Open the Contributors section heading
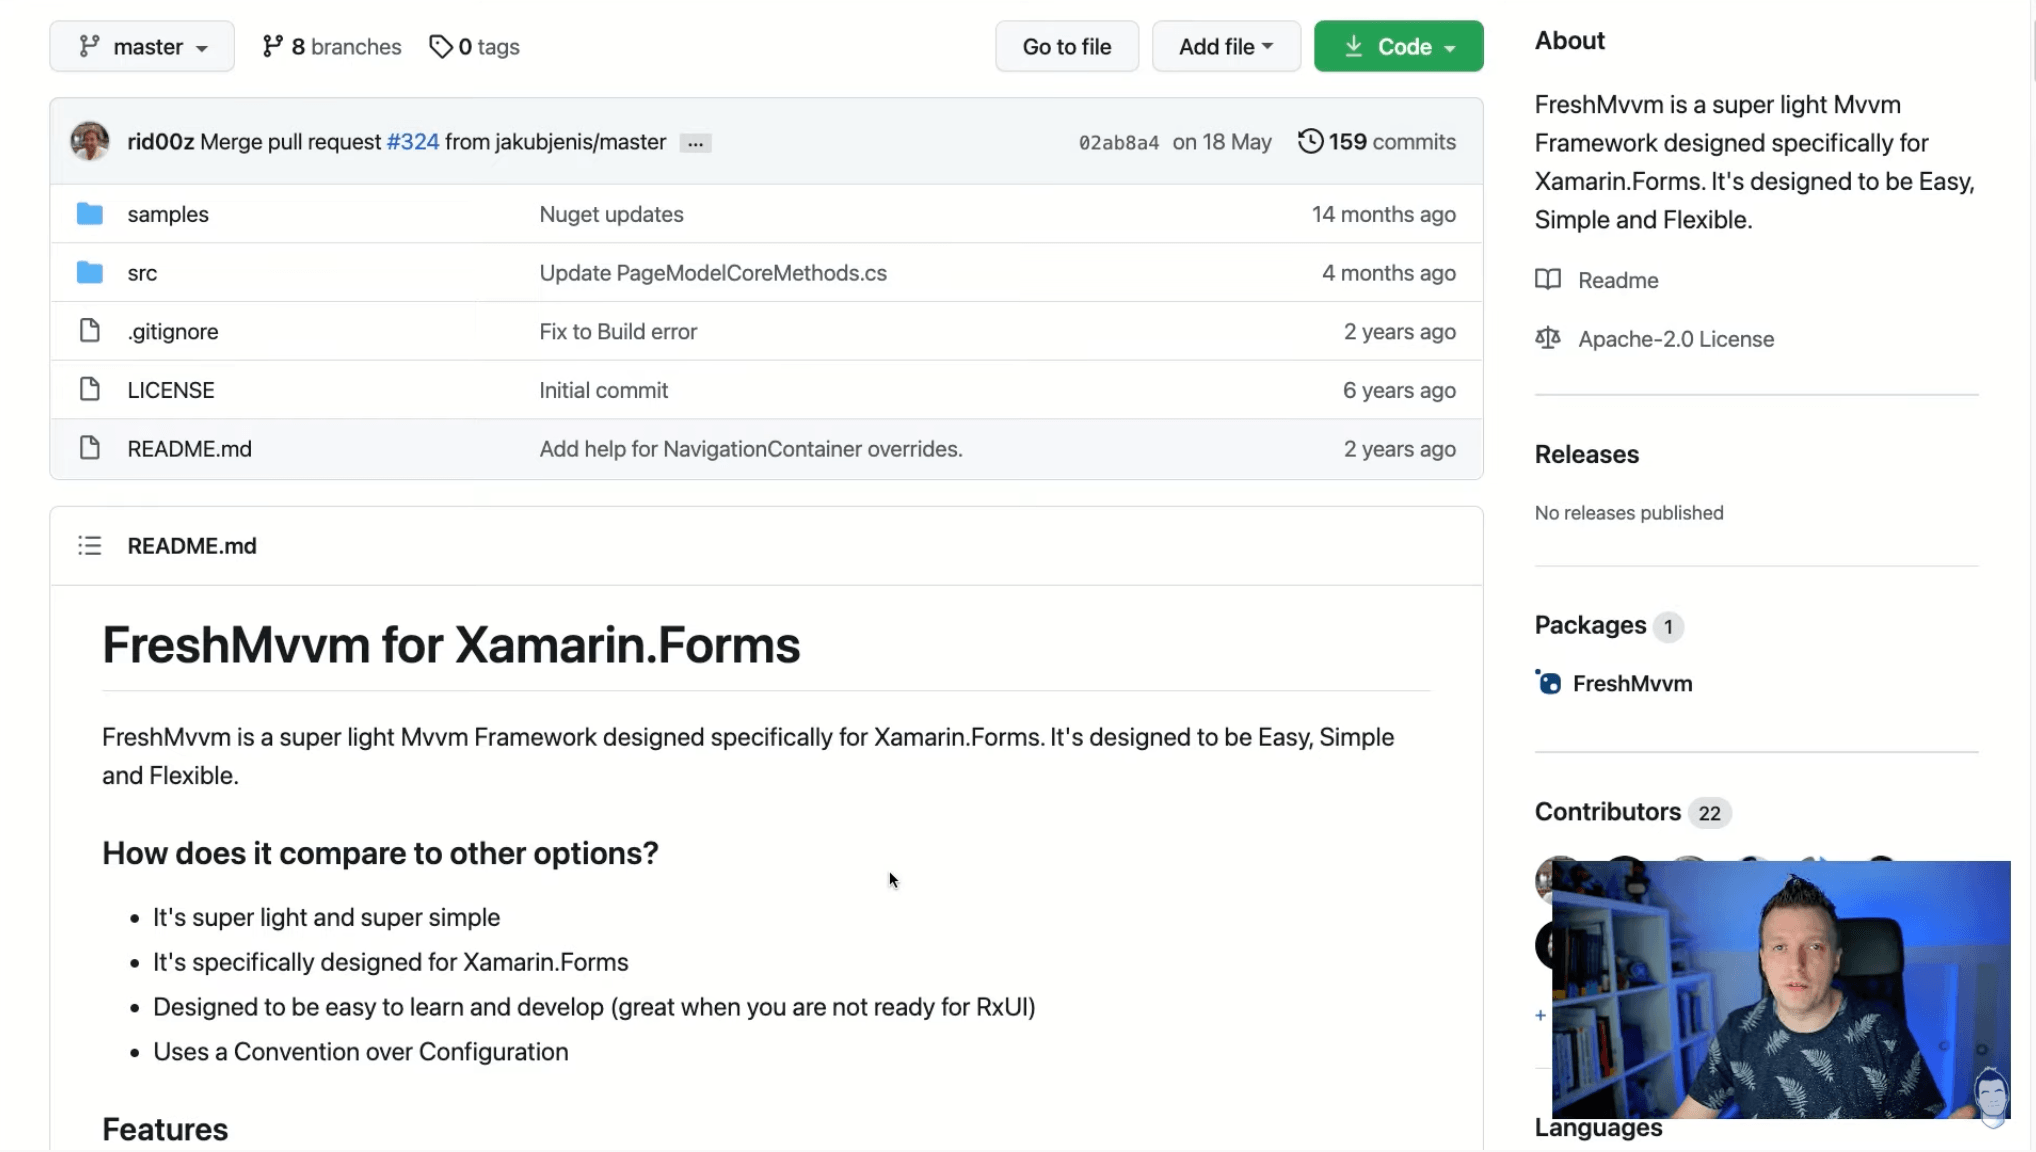 tap(1608, 811)
